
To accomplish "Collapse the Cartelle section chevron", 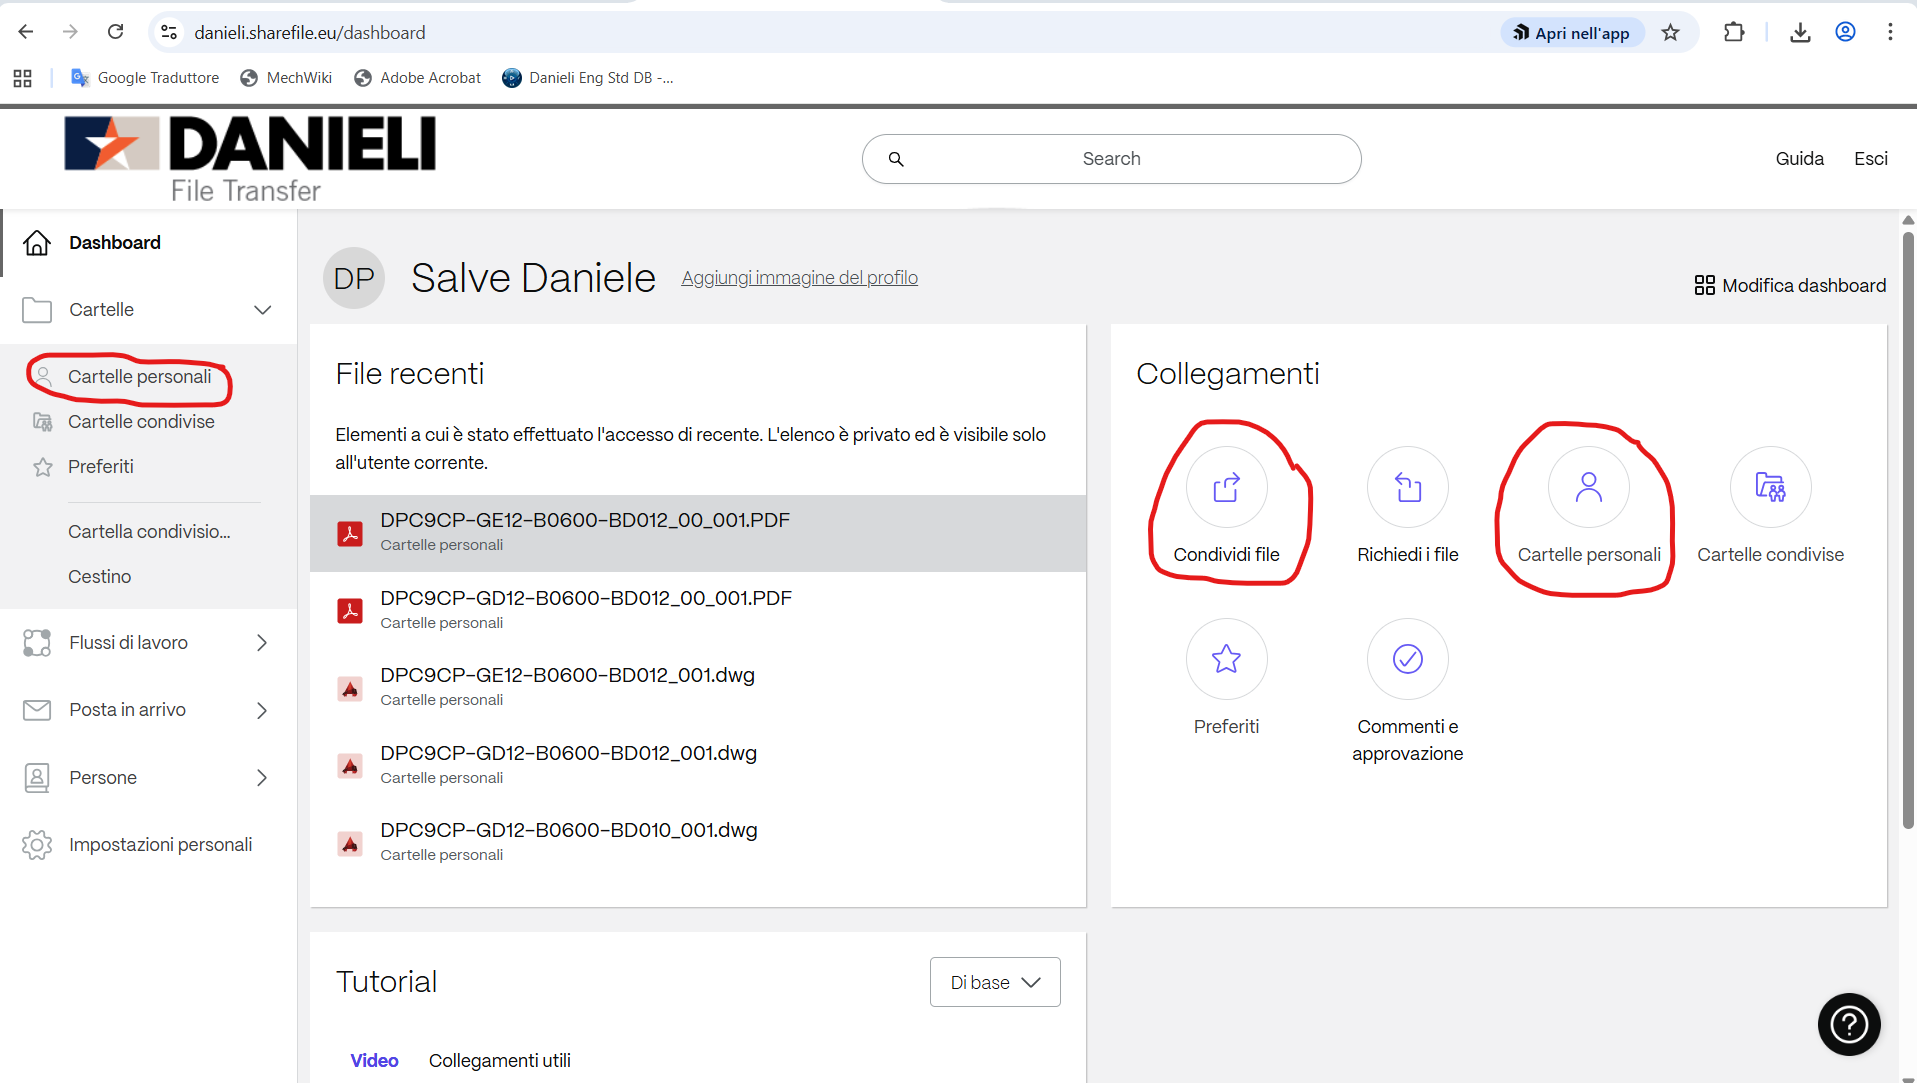I will [x=262, y=310].
